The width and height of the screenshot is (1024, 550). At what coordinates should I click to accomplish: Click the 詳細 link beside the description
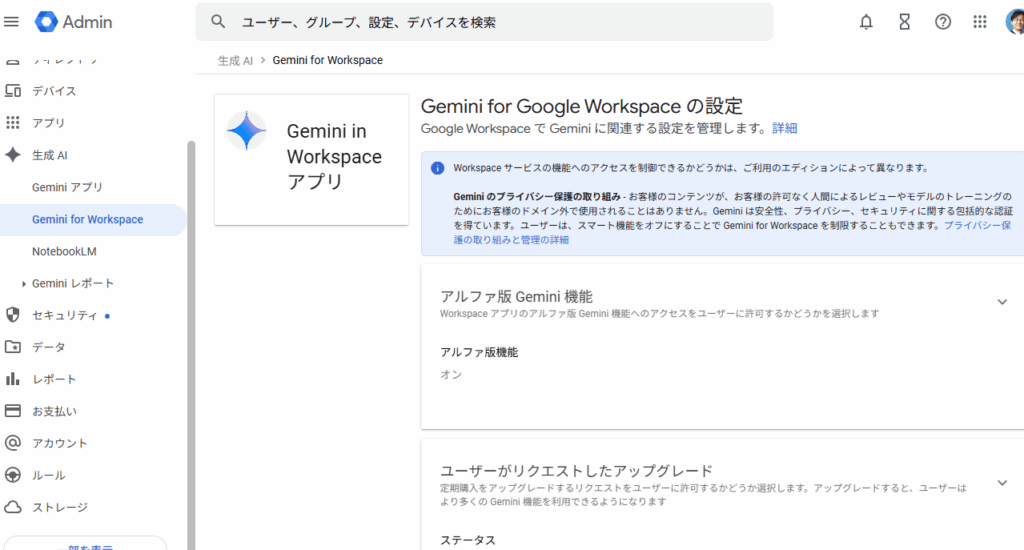(785, 129)
